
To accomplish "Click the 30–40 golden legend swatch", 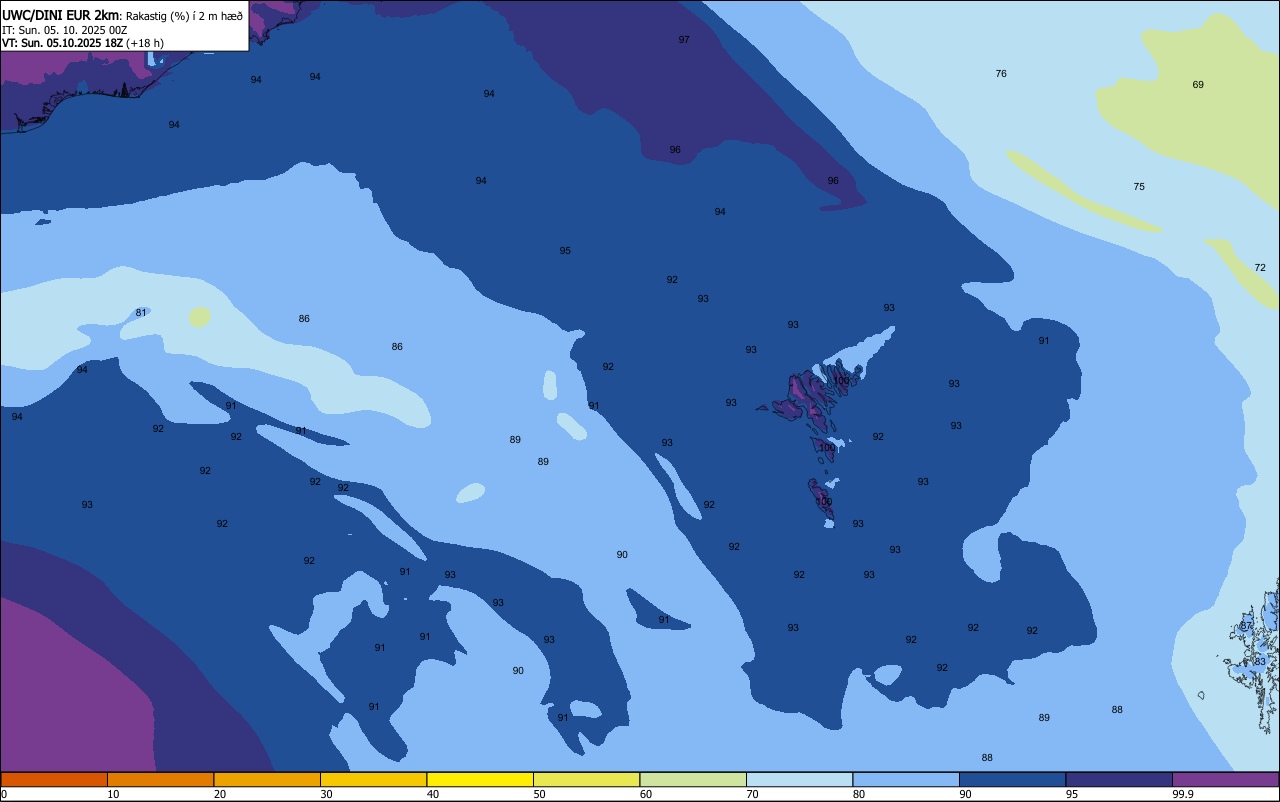I will point(373,779).
